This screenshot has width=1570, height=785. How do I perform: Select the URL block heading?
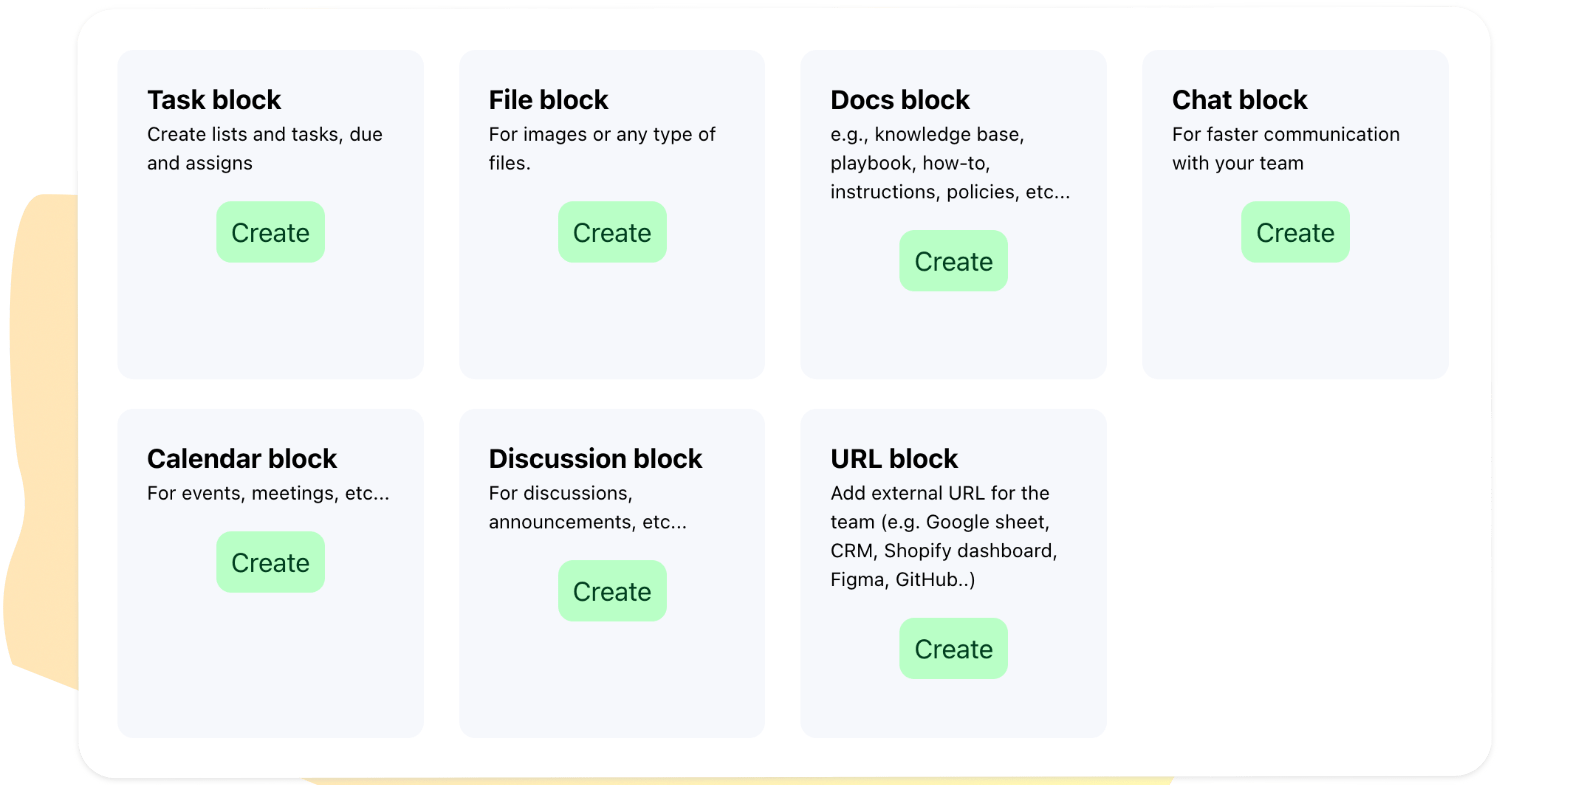pos(894,459)
